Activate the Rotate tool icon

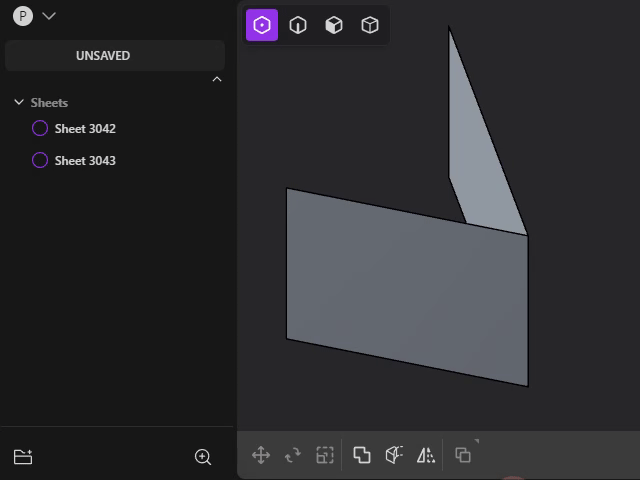point(293,455)
